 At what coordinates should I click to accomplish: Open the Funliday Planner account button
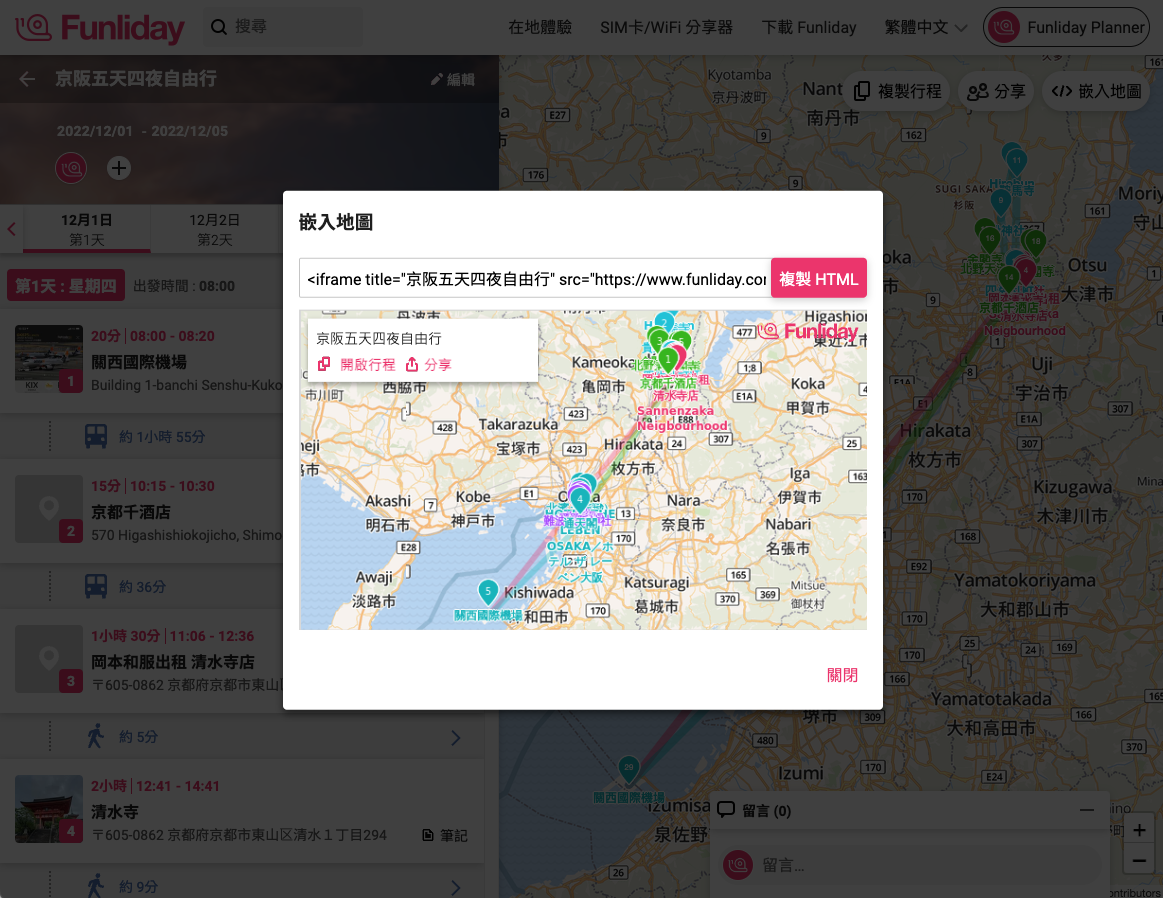pyautogui.click(x=1066, y=27)
